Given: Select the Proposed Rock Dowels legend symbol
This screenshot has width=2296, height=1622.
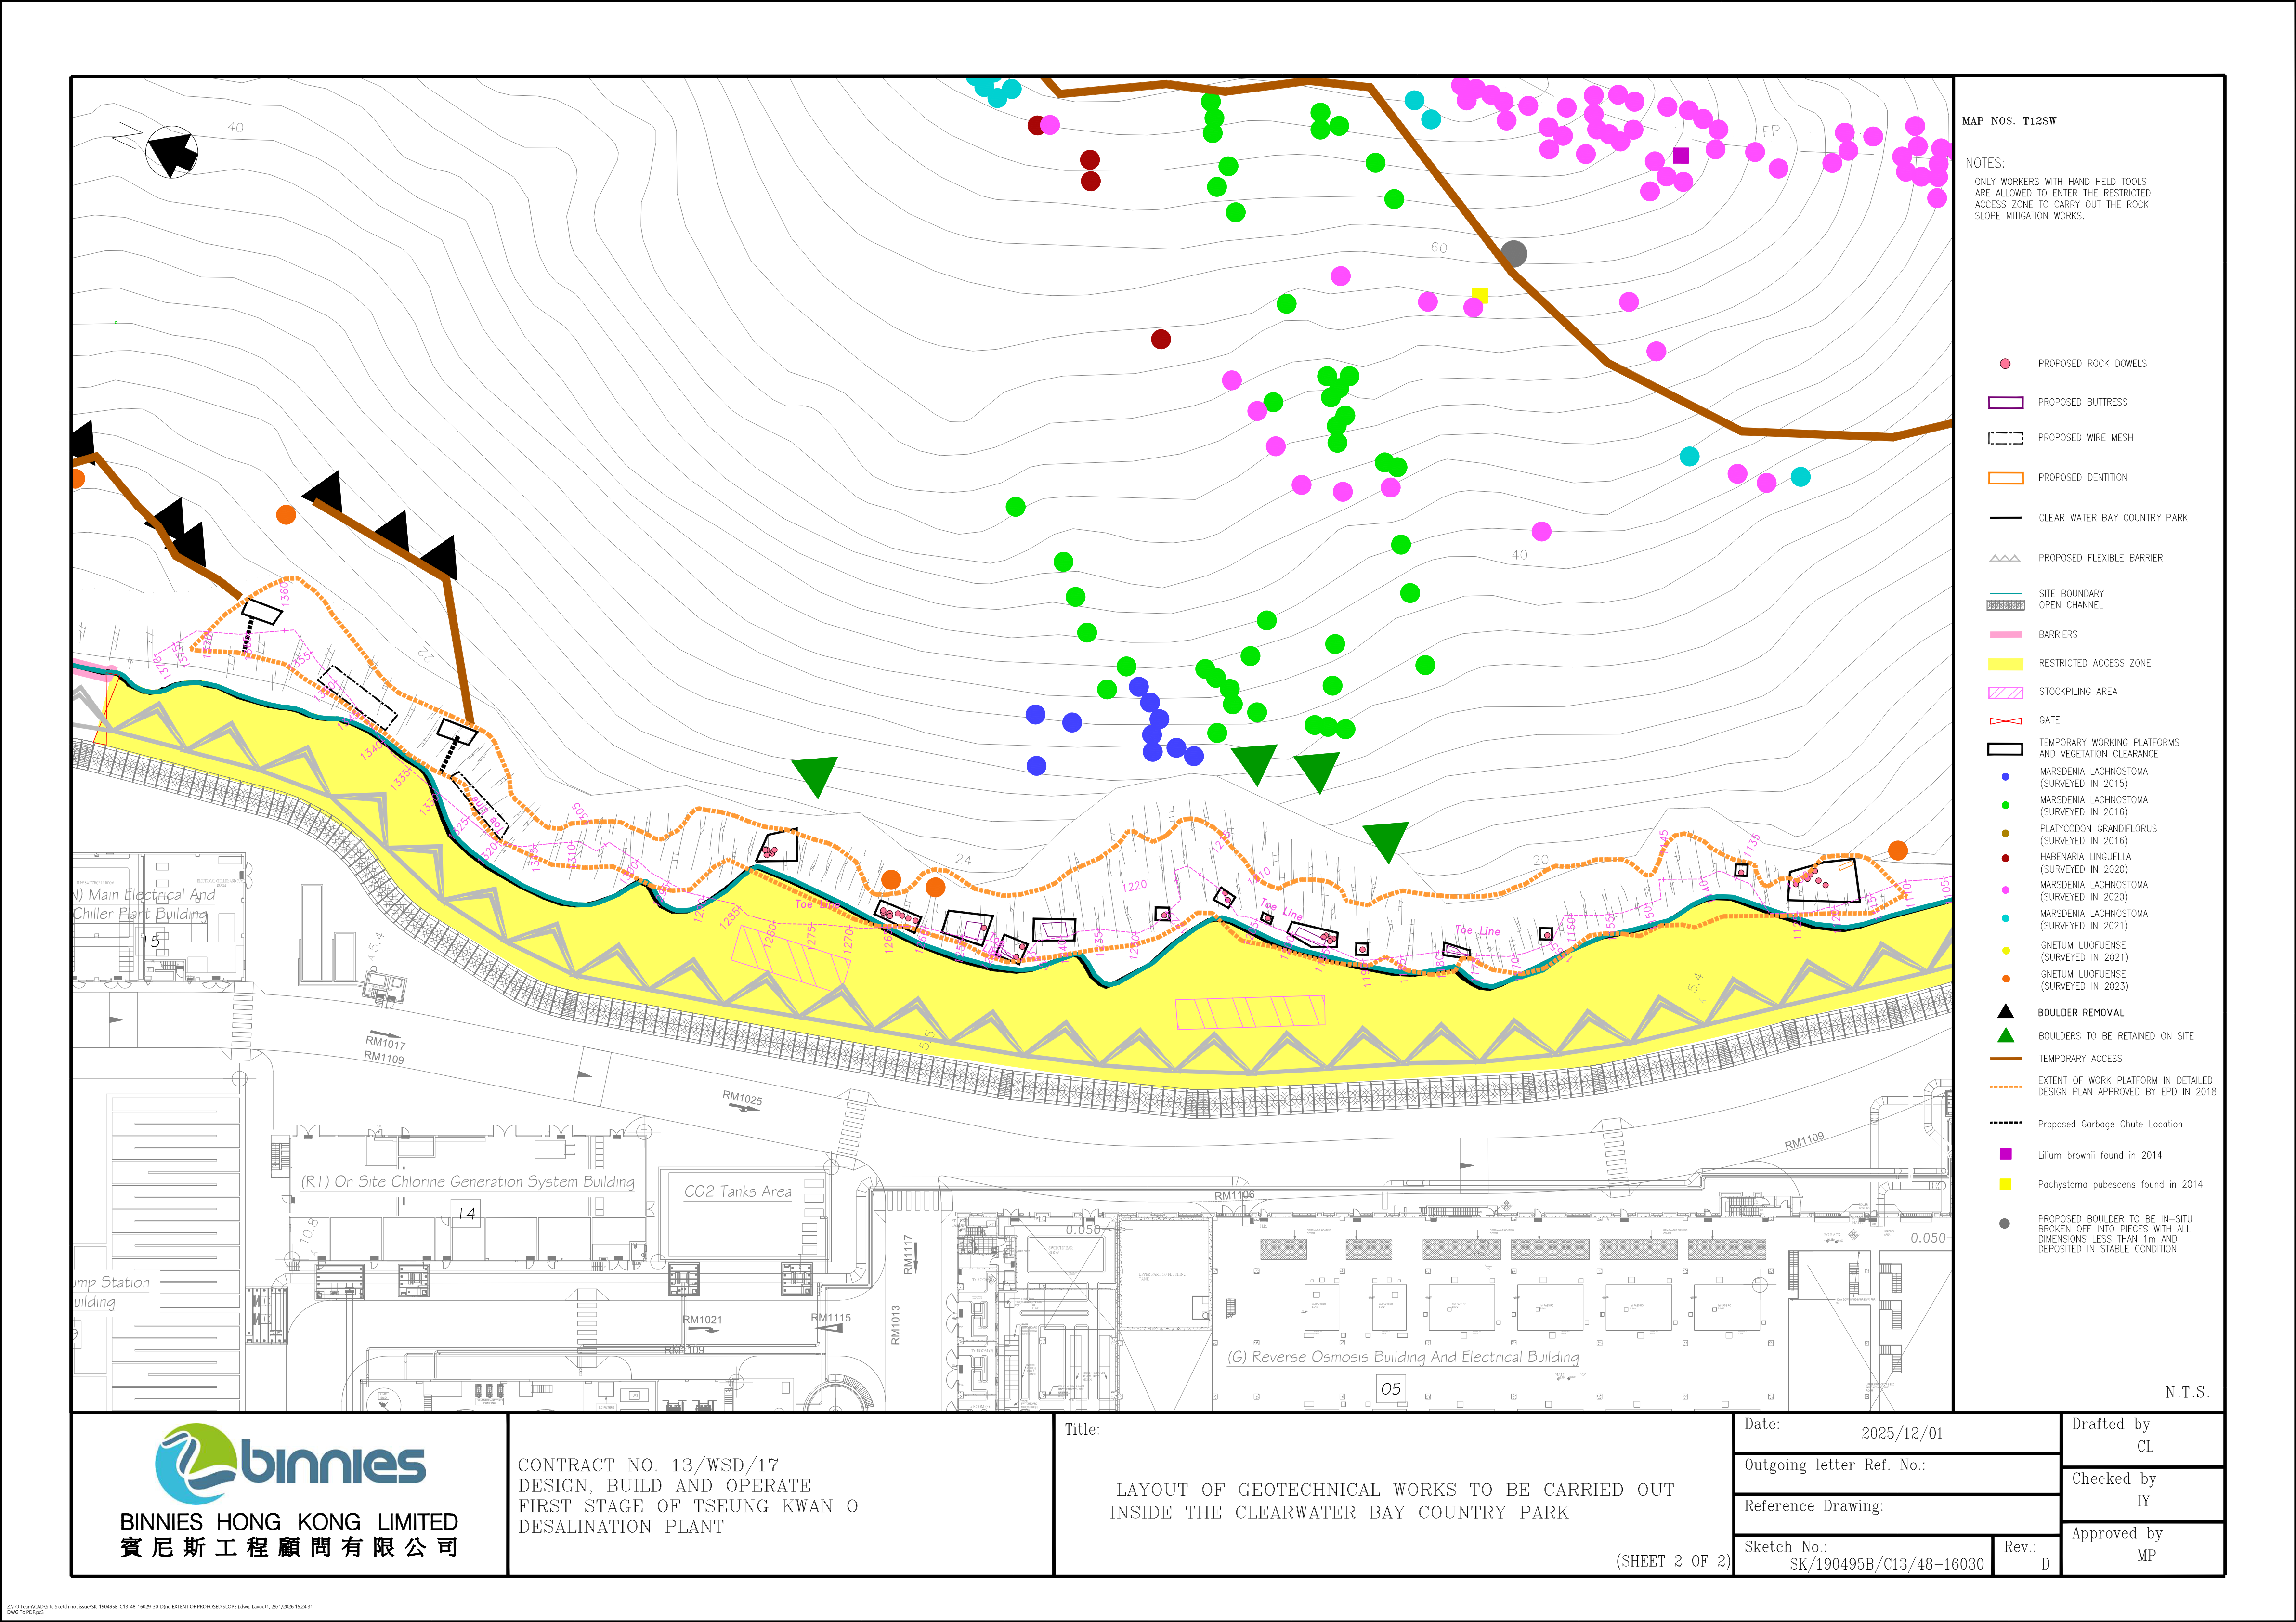Looking at the screenshot, I should pos(2005,364).
